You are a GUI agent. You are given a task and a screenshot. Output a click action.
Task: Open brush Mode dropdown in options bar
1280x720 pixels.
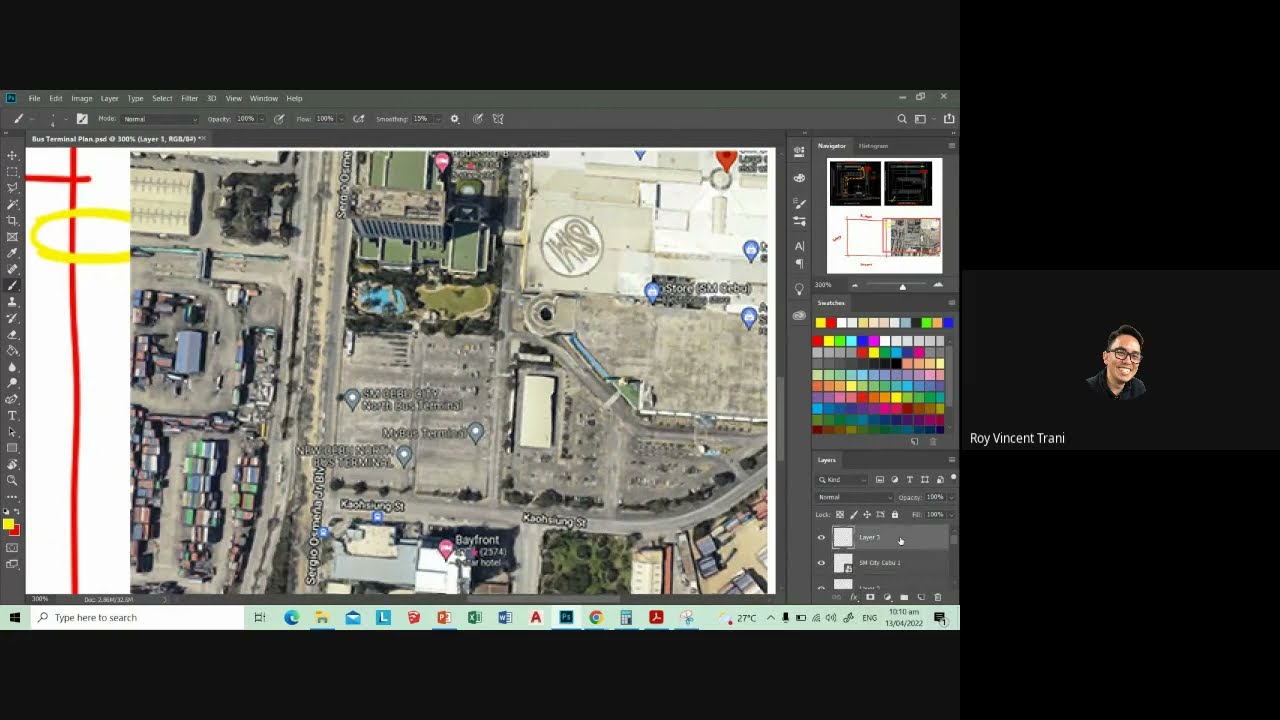click(x=160, y=119)
